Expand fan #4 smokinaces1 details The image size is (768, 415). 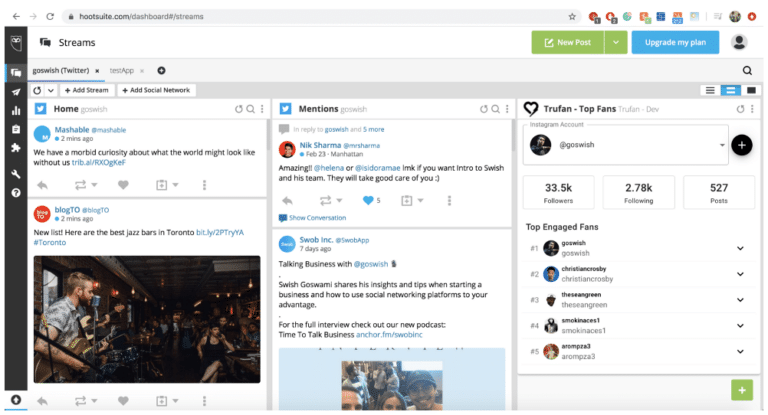click(x=740, y=326)
